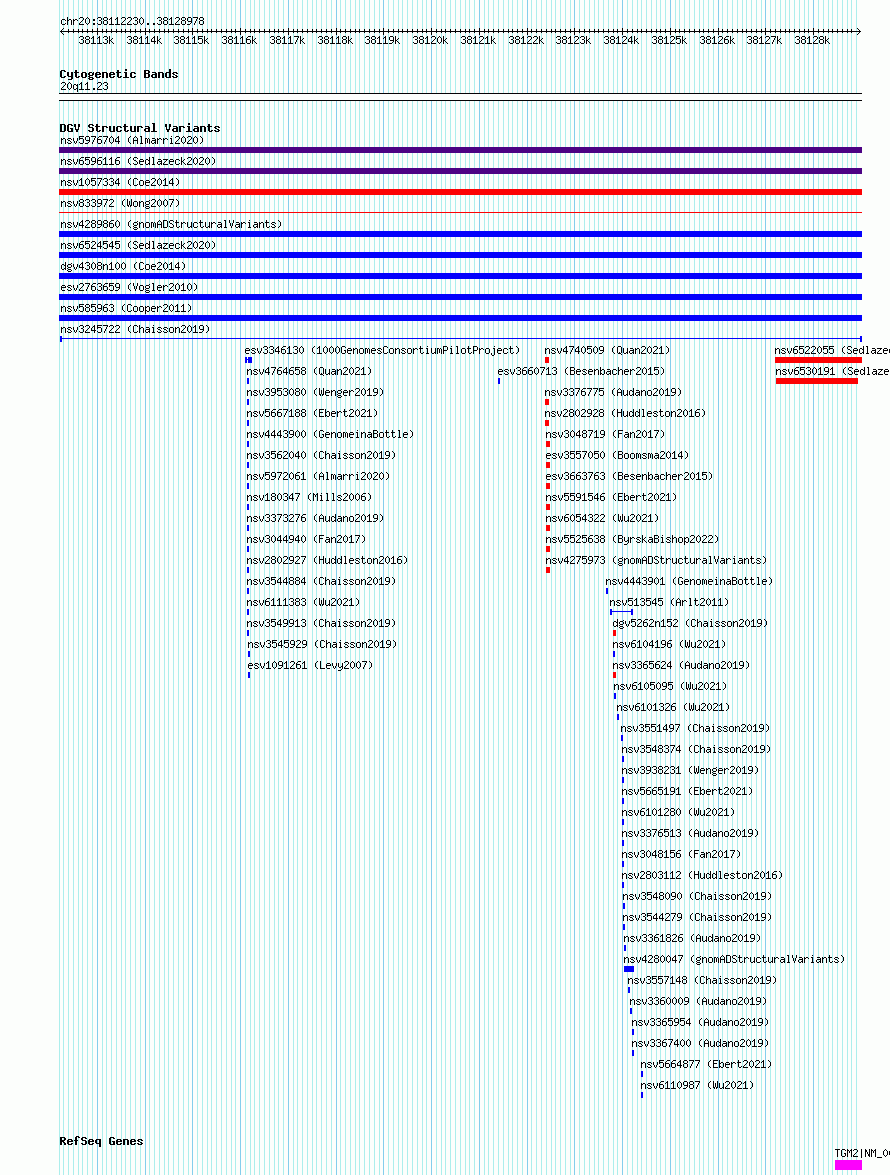Click nsv3544884 (Chaisson2019) label
Viewport: 890px width, 1175px height.
tap(321, 581)
